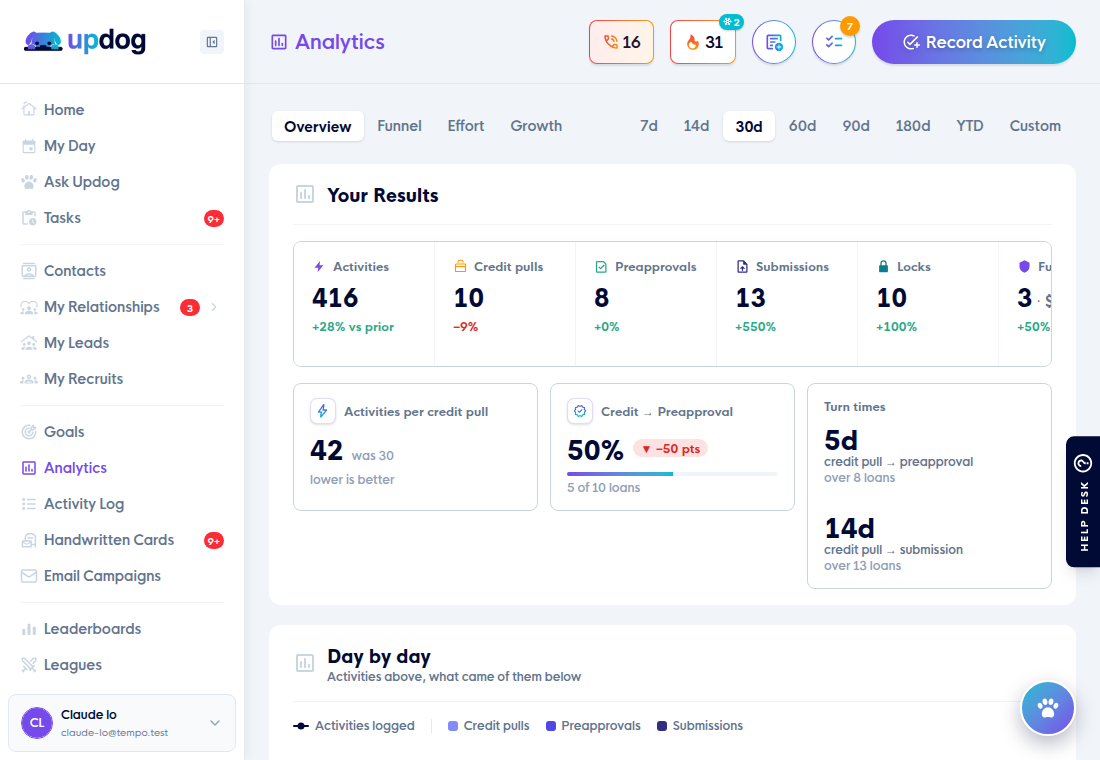Click the Contacts icon in sidebar

(x=29, y=271)
